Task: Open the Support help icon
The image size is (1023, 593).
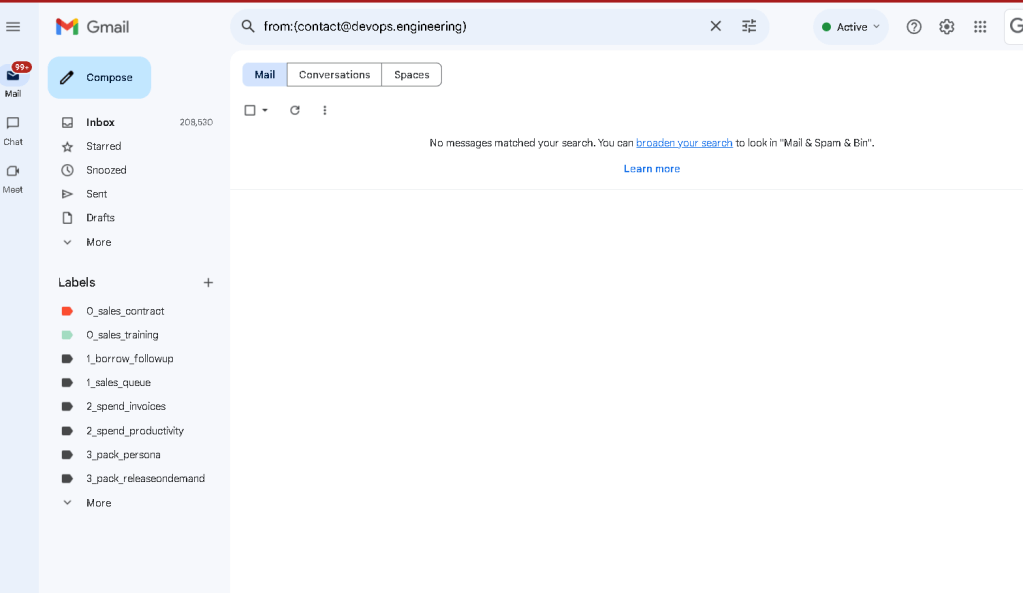Action: coord(913,27)
